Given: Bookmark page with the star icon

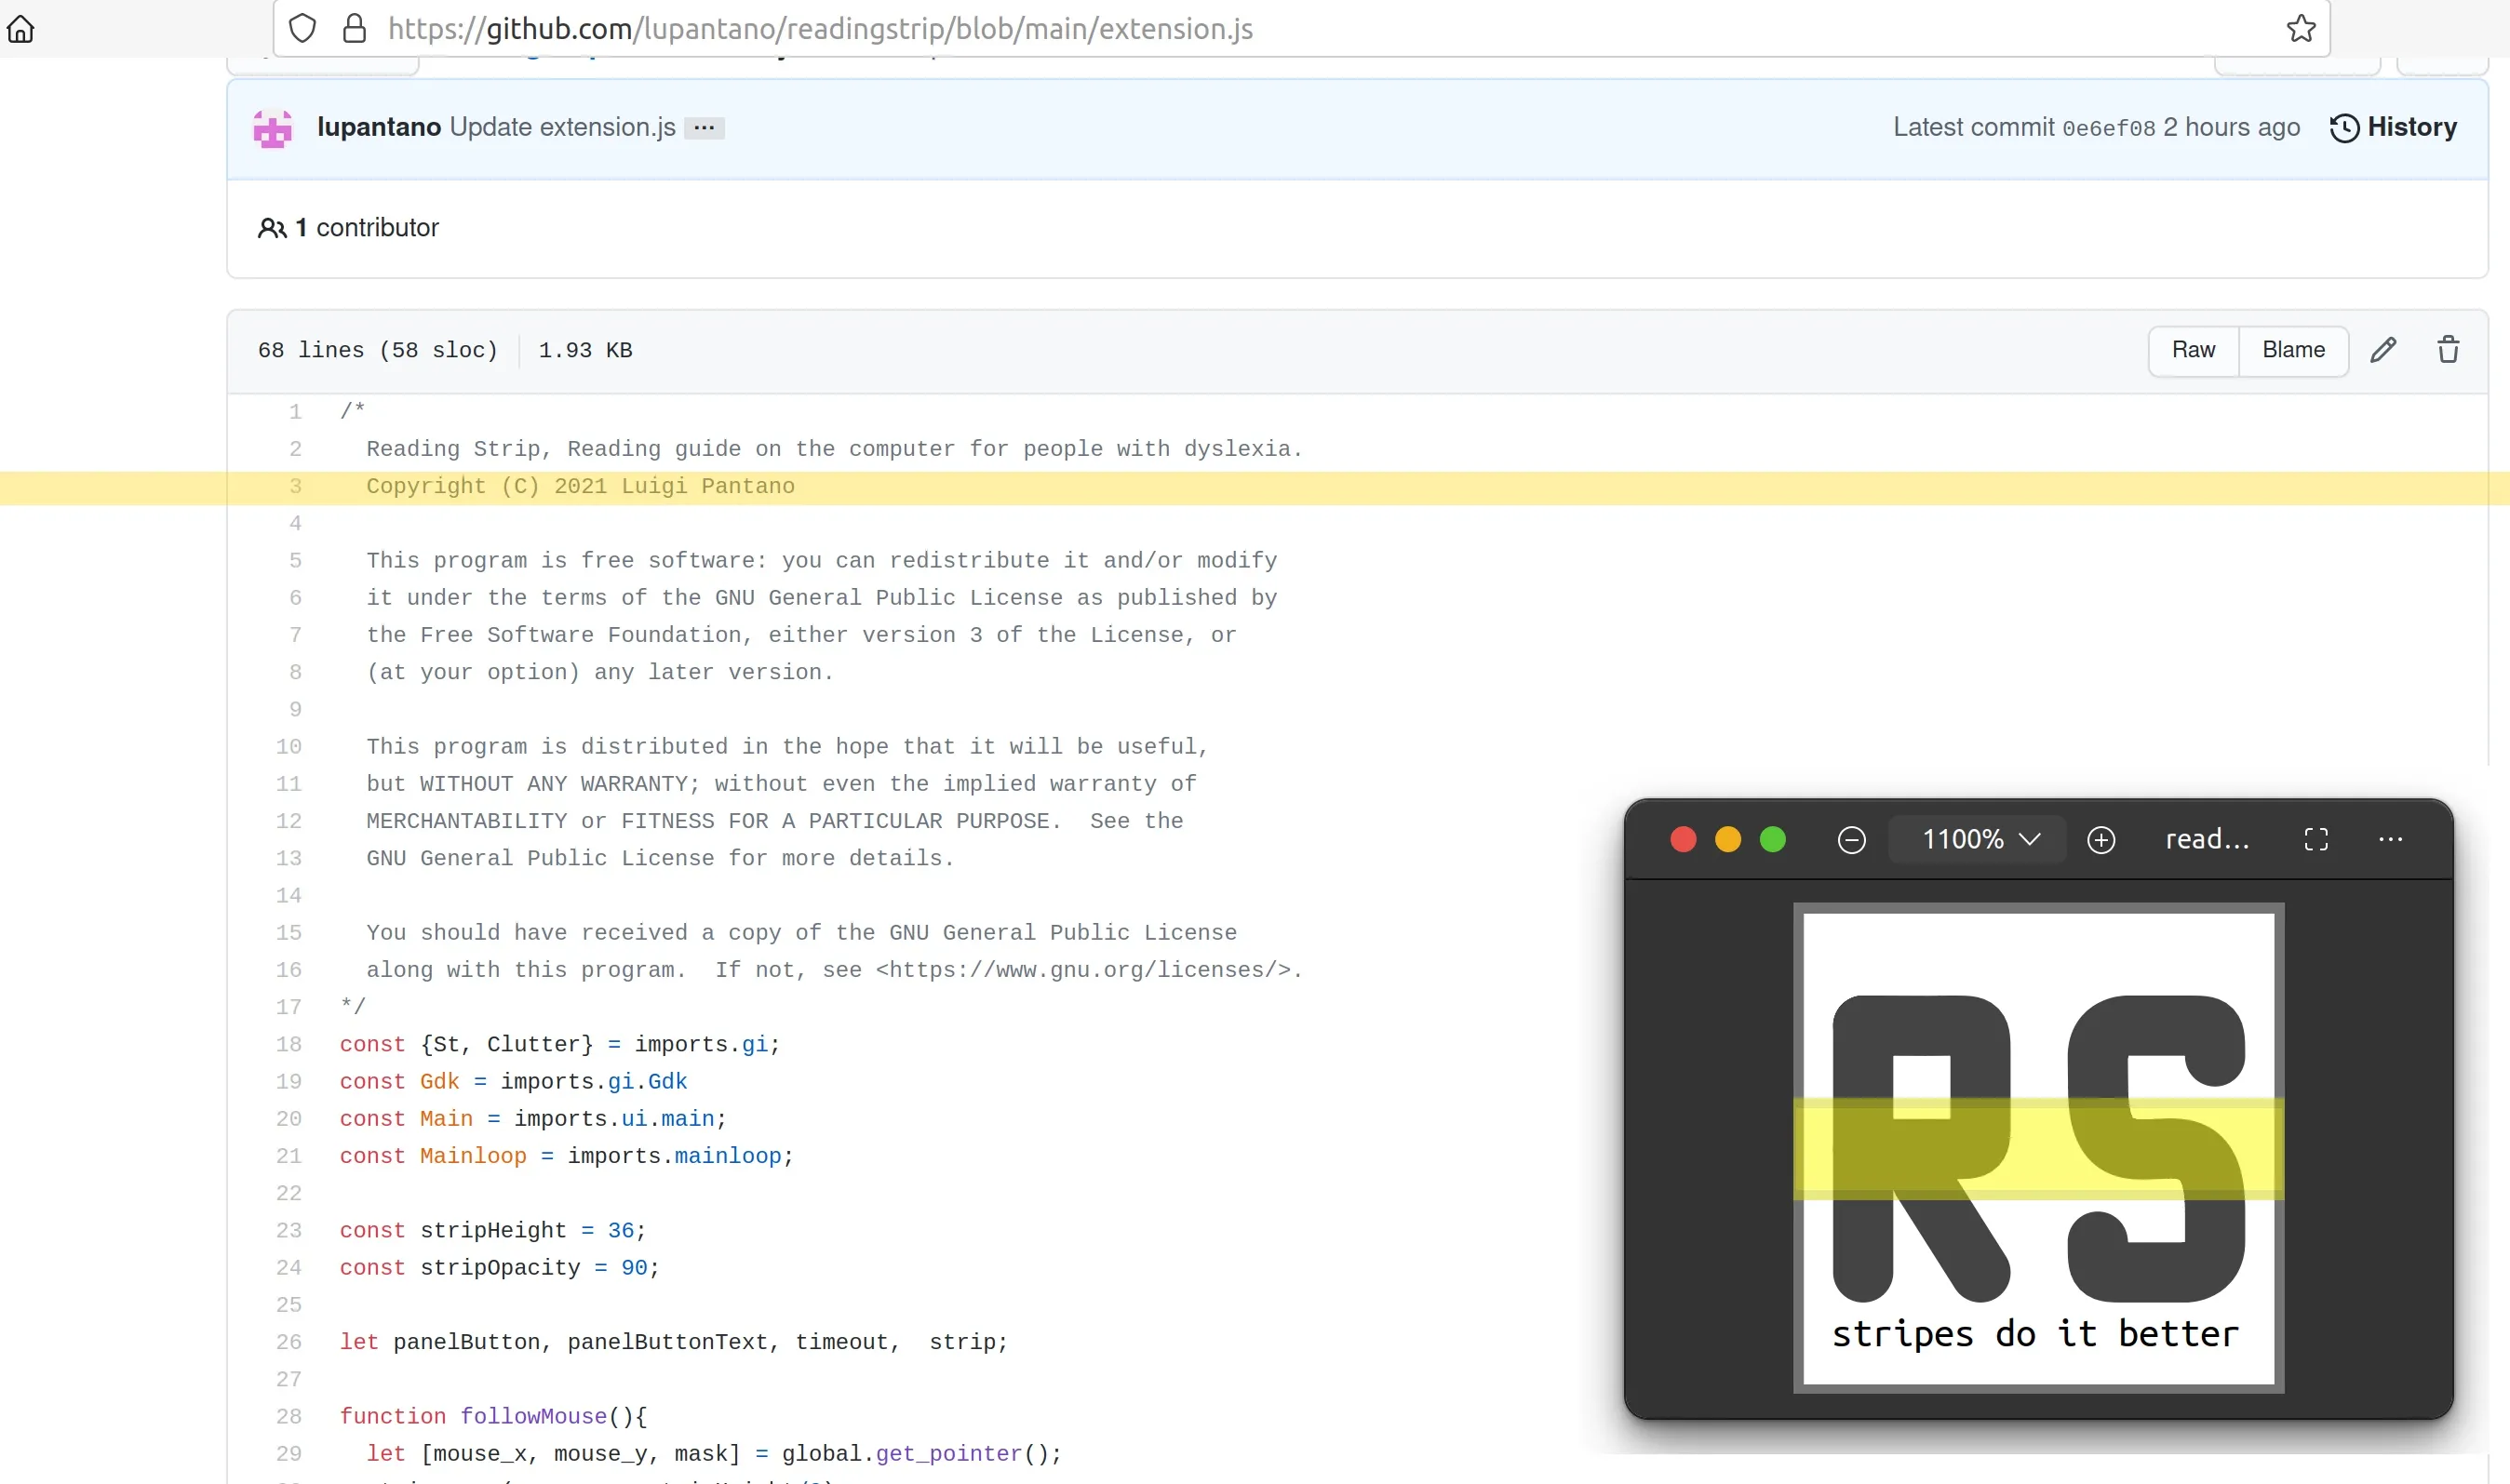Looking at the screenshot, I should [2301, 29].
